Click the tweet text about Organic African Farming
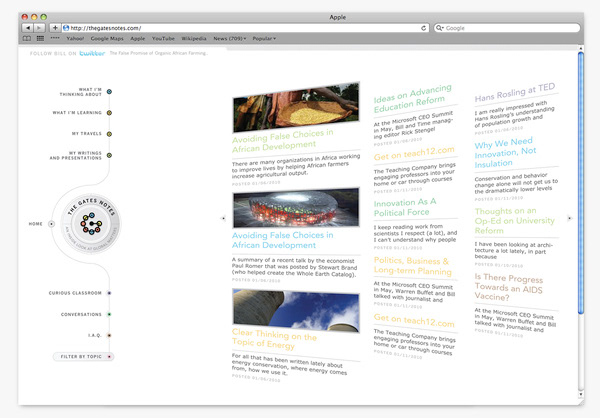The image size is (600, 418). point(158,53)
